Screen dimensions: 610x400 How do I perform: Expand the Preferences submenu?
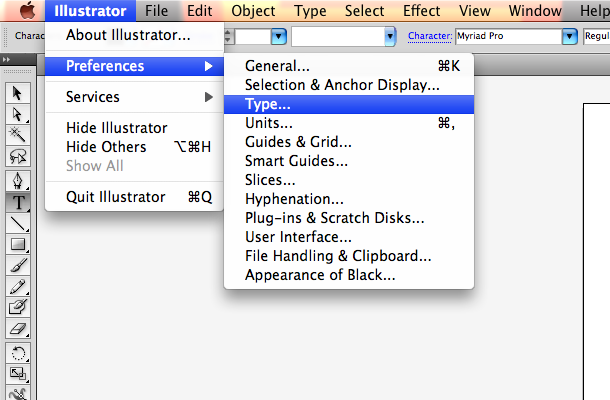(135, 66)
